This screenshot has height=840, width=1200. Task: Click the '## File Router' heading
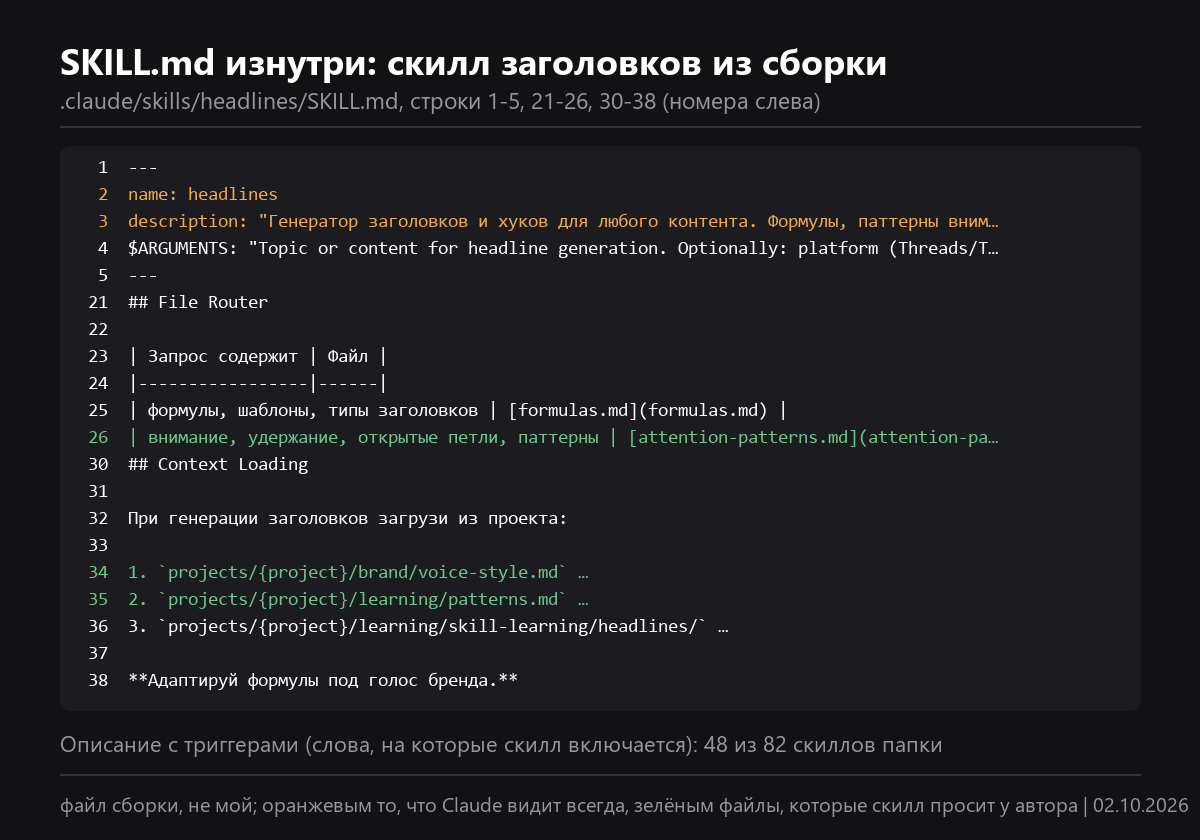coord(198,302)
